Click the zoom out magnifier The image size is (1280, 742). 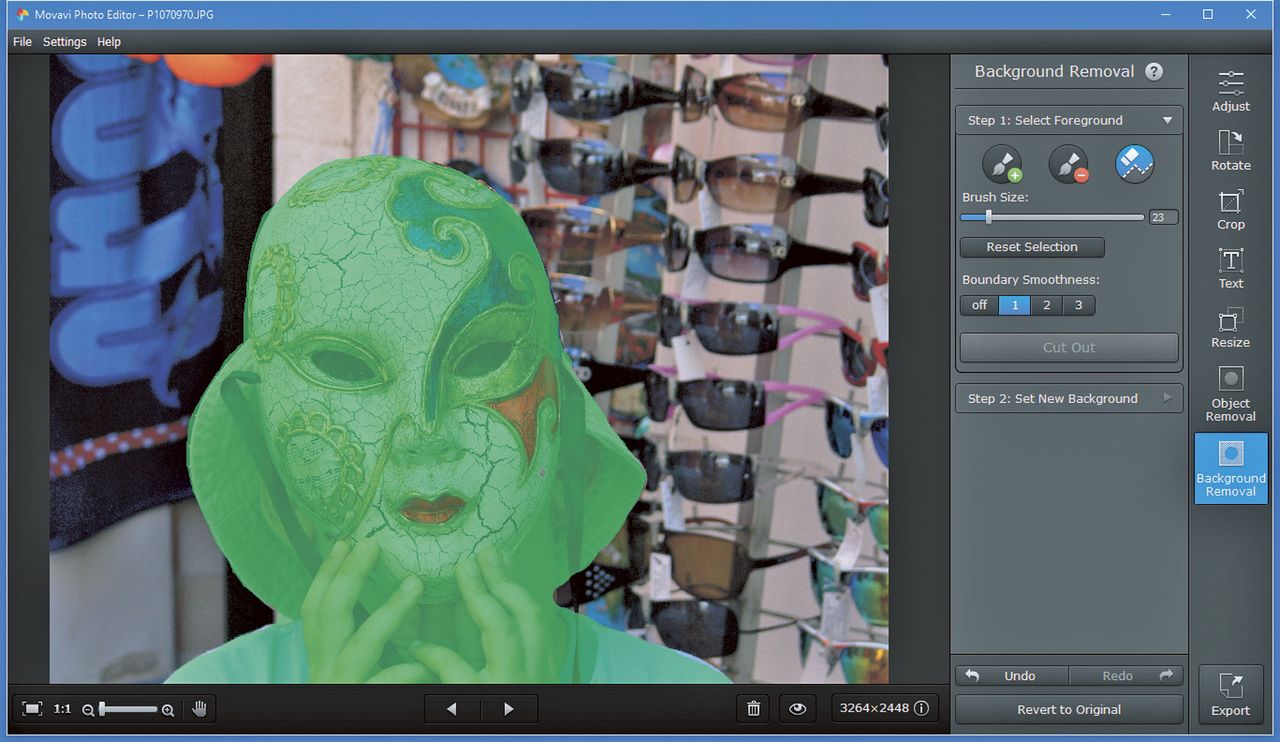(x=88, y=710)
